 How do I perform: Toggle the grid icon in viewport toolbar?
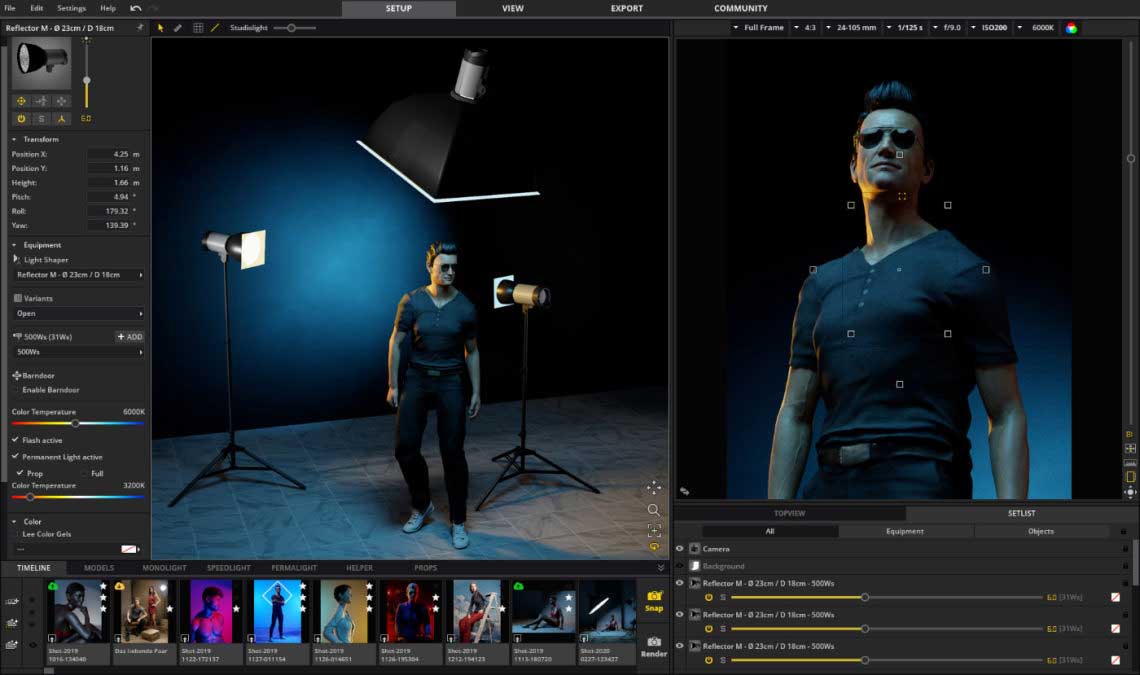(197, 28)
